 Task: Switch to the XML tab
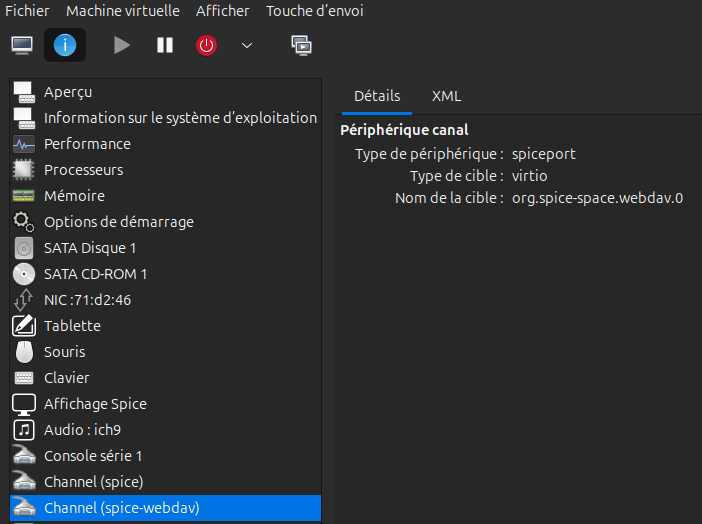446,96
